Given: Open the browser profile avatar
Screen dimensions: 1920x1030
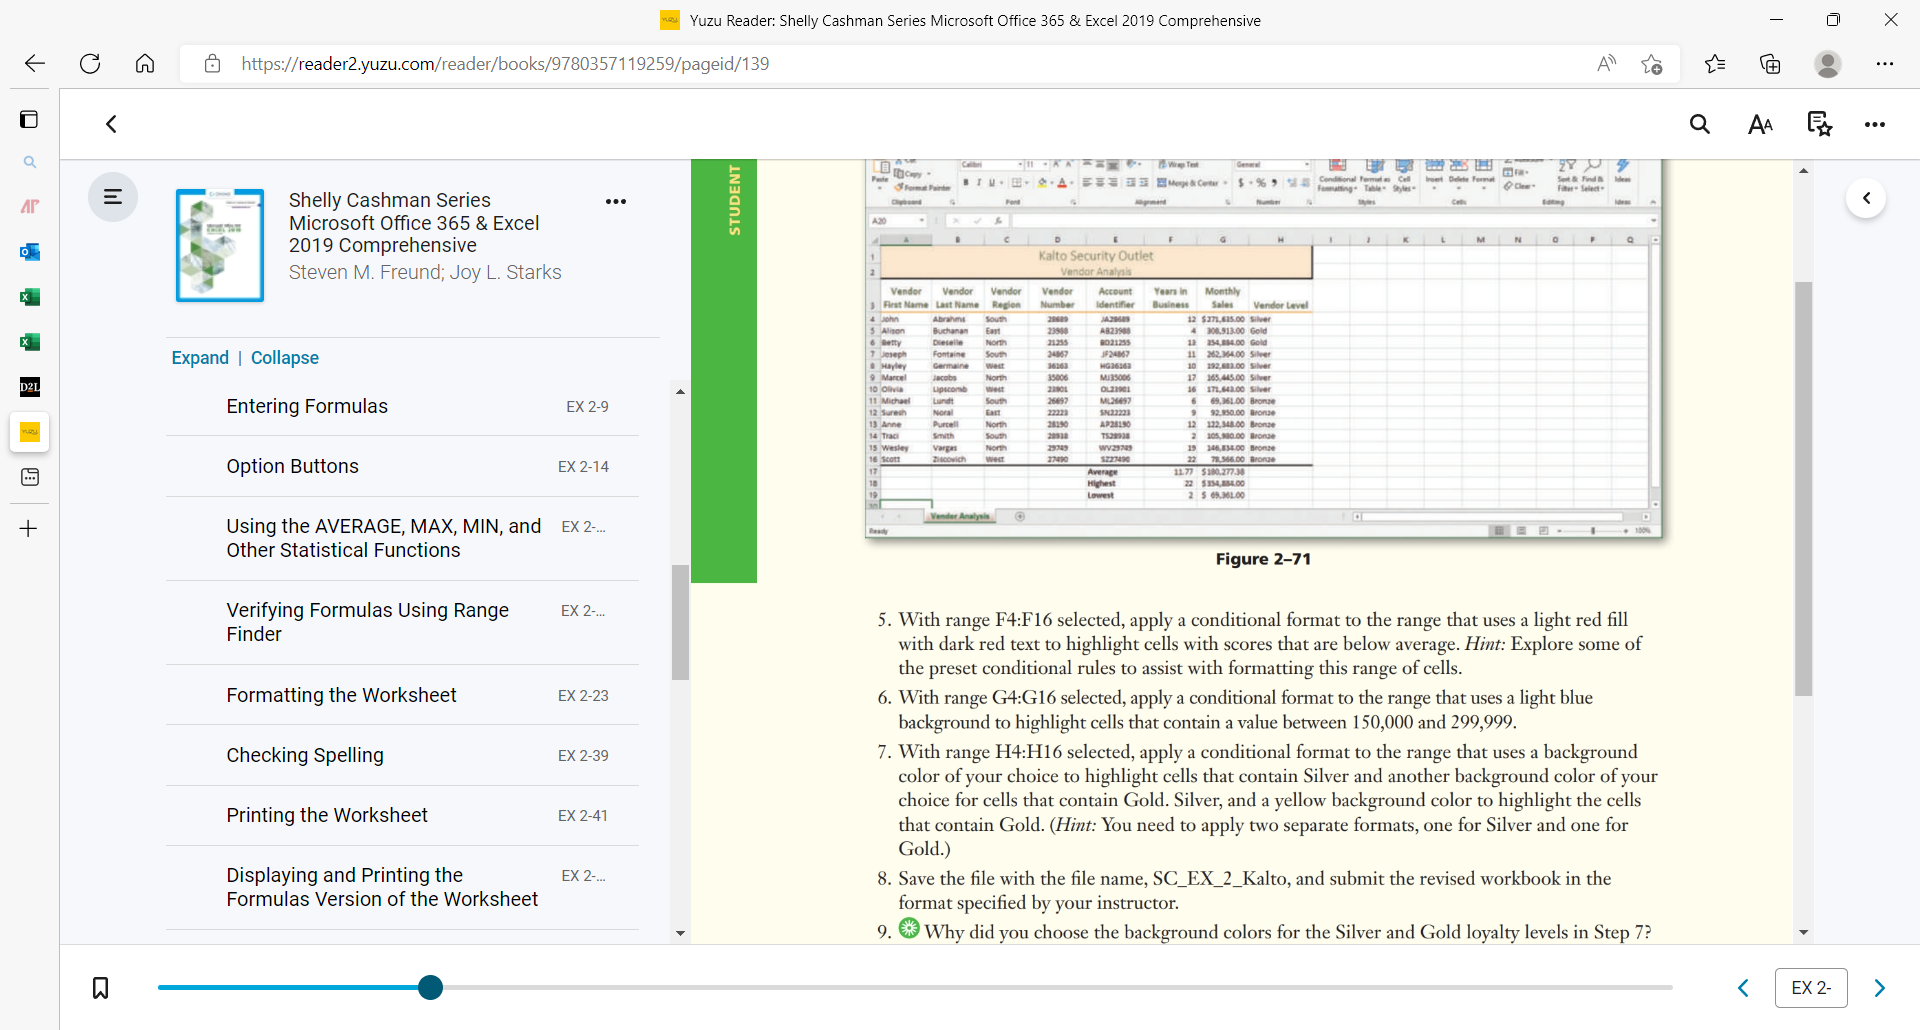Looking at the screenshot, I should coord(1828,64).
